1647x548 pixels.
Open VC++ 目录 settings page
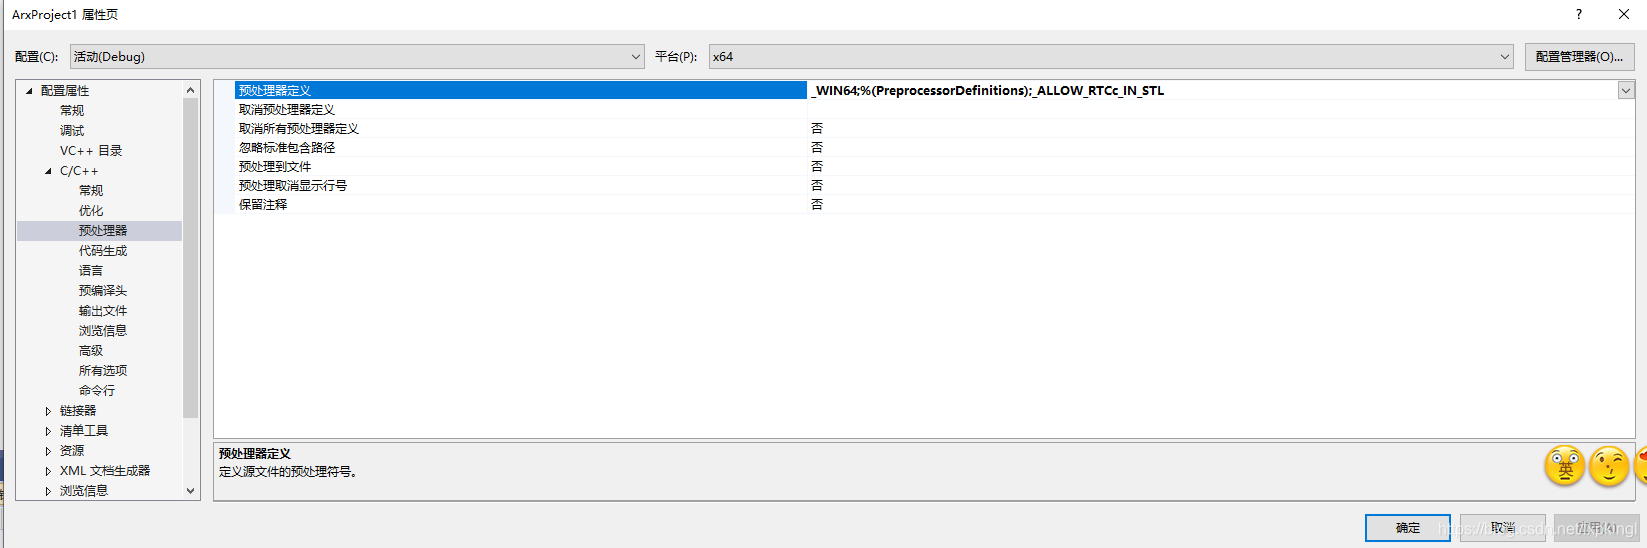coord(91,151)
